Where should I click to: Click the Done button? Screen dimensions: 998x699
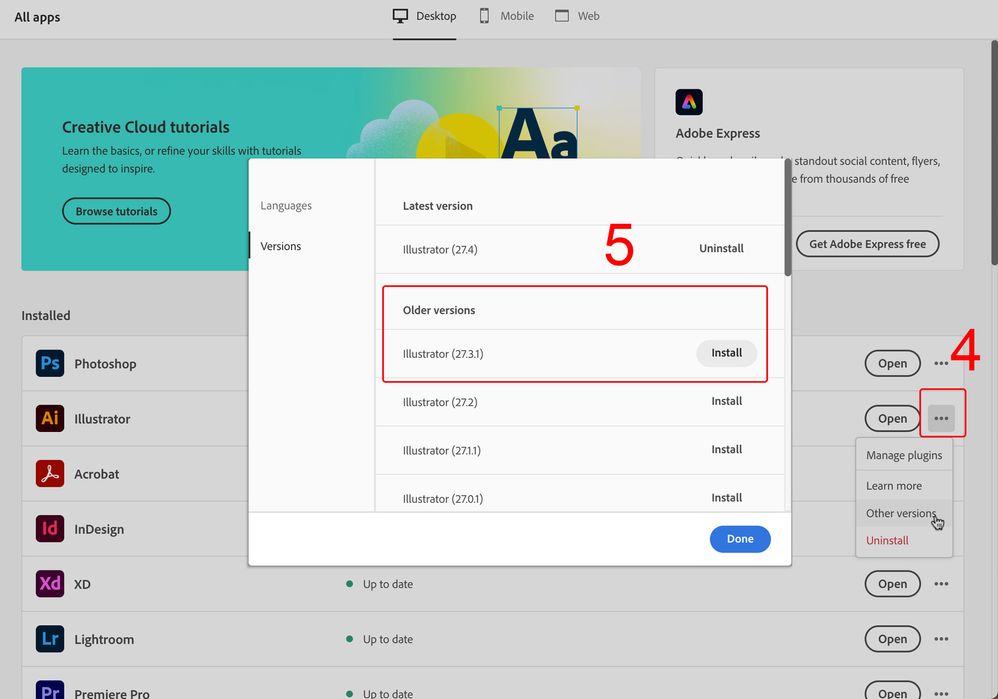[x=740, y=539]
